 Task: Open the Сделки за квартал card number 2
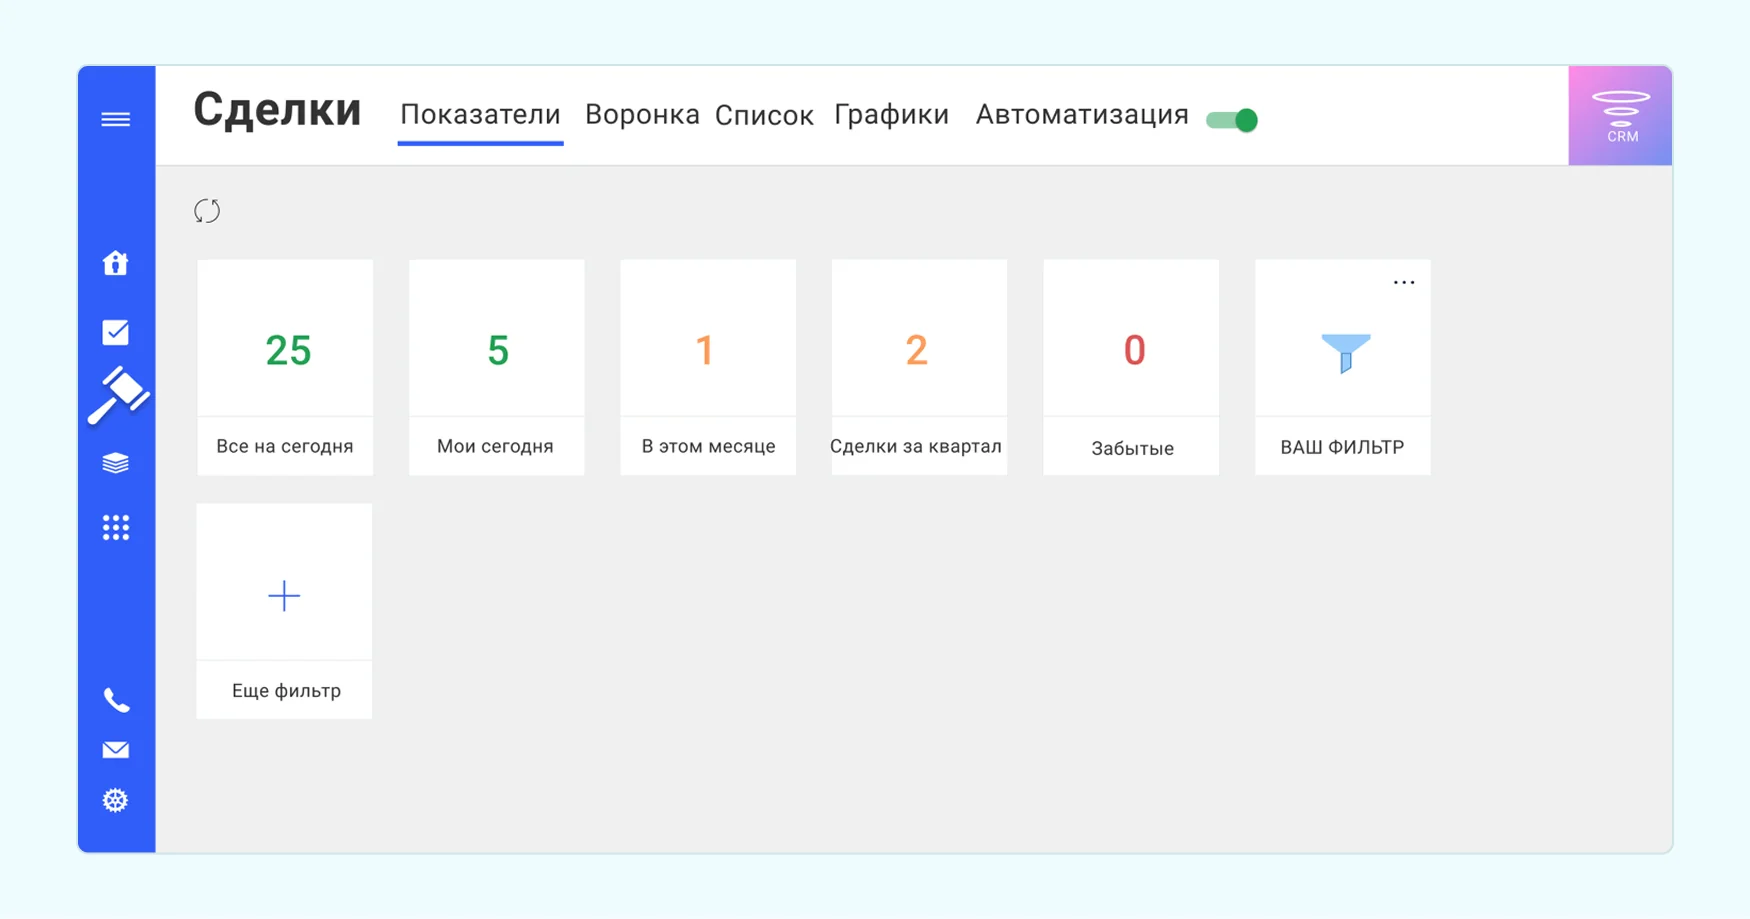(916, 350)
